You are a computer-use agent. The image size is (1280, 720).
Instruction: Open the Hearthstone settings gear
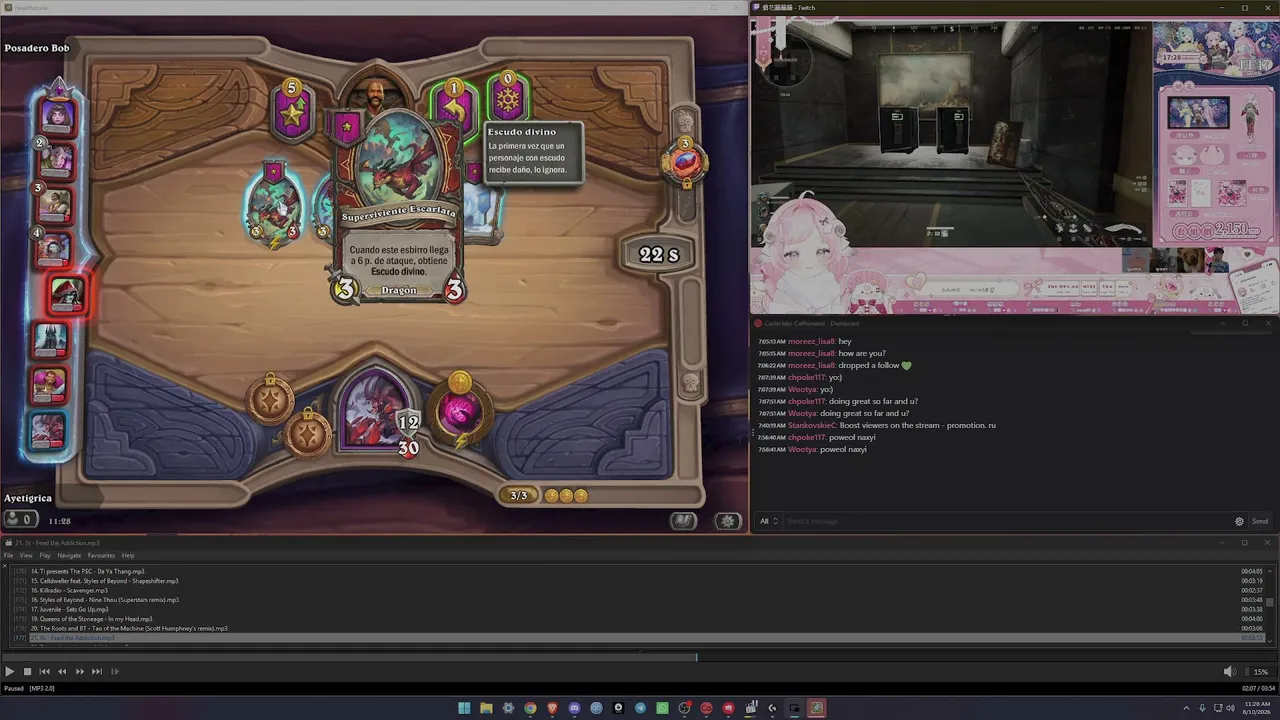pos(728,521)
